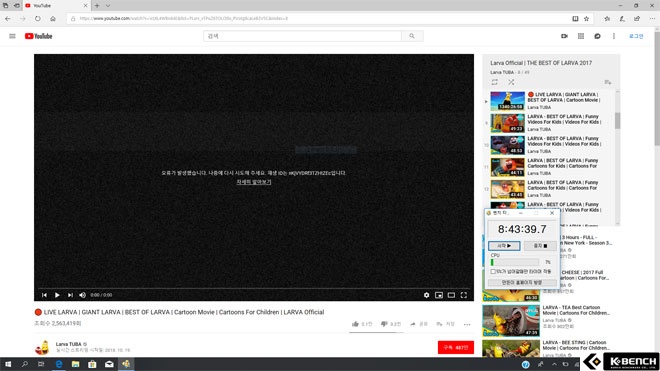Open LARVA TEA Best Cartoon recommendation
Viewport: 660px width, 371px height.
pos(576,310)
